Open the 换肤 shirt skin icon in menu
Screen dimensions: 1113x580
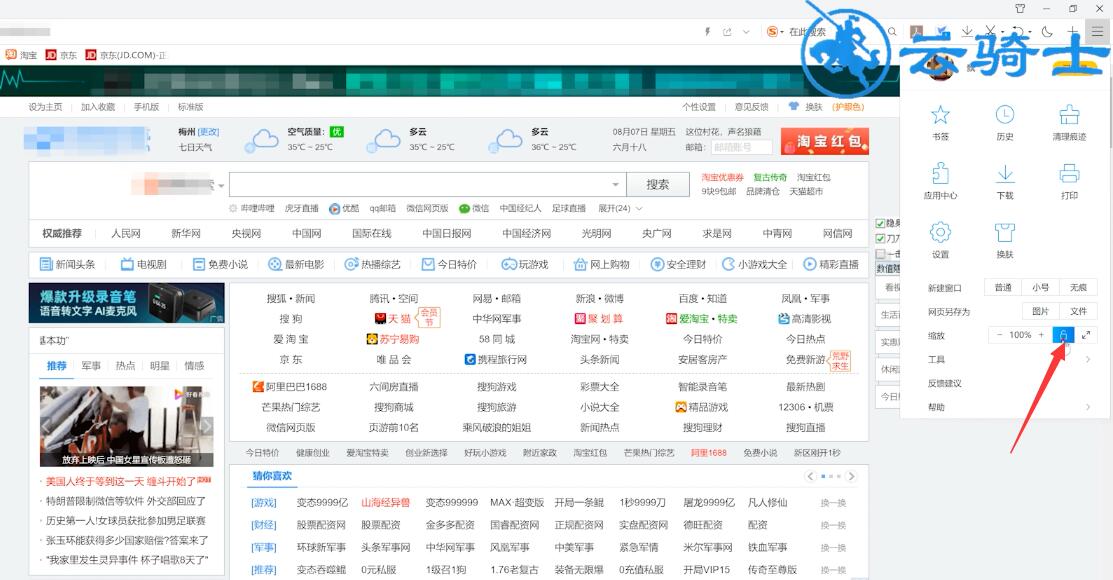(1004, 232)
